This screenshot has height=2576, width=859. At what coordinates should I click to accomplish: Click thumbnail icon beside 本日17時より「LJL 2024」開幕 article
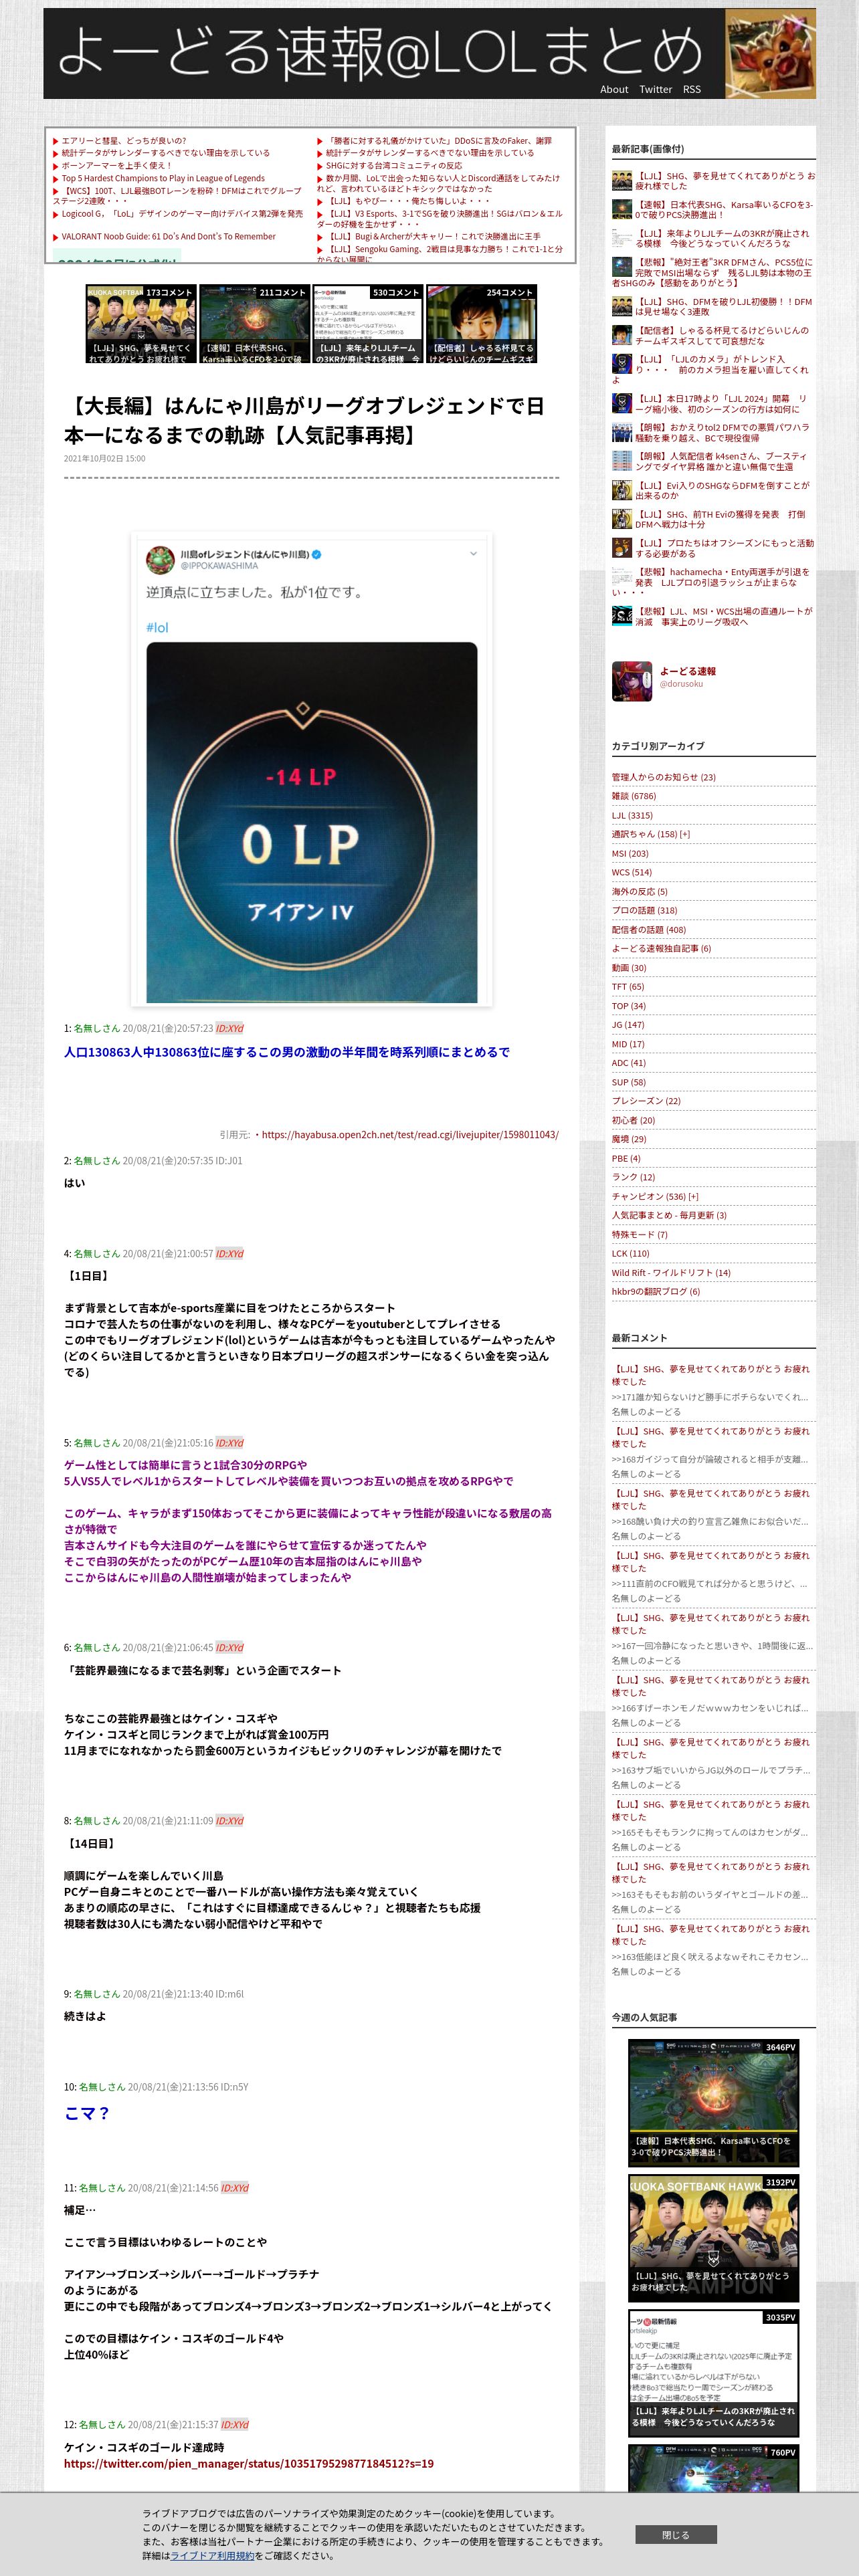click(621, 403)
